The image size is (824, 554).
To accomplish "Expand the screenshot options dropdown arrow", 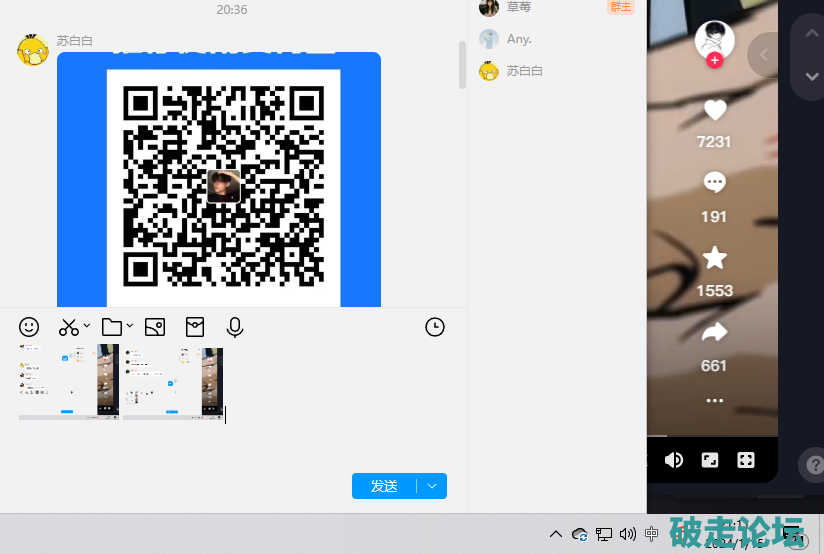I will tap(87, 326).
